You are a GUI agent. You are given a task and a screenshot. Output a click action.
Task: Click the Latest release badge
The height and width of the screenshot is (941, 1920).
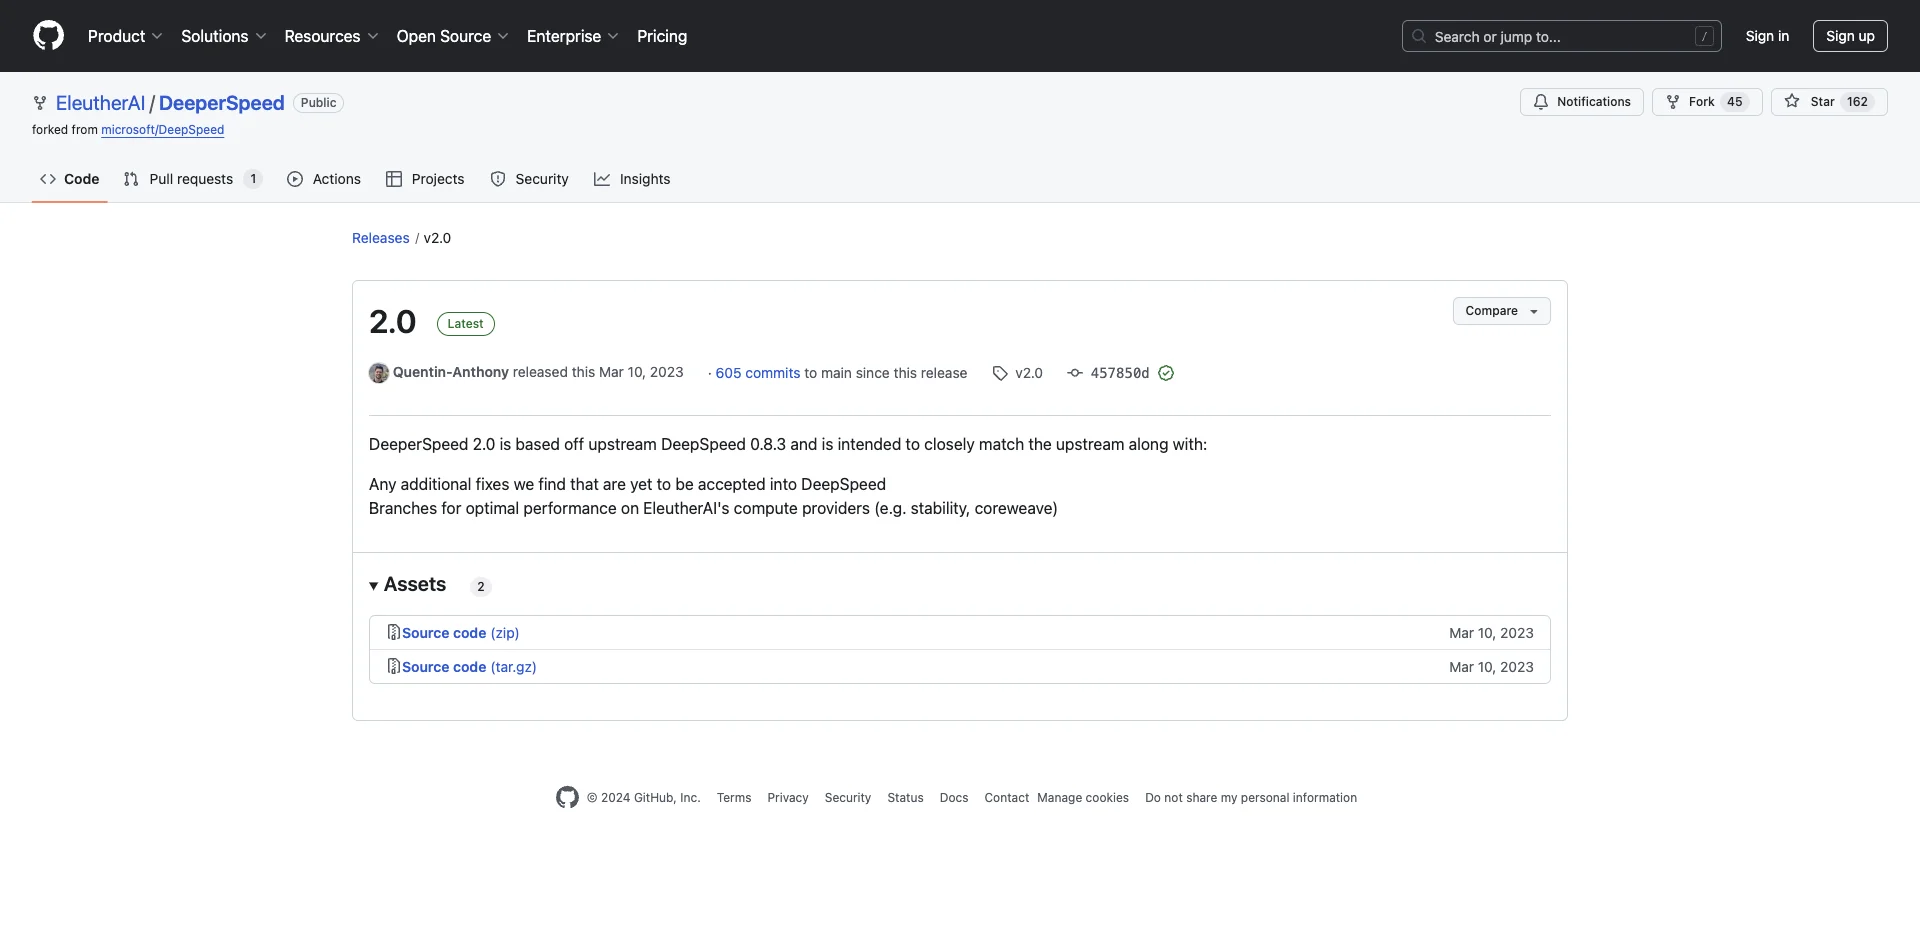click(x=465, y=324)
